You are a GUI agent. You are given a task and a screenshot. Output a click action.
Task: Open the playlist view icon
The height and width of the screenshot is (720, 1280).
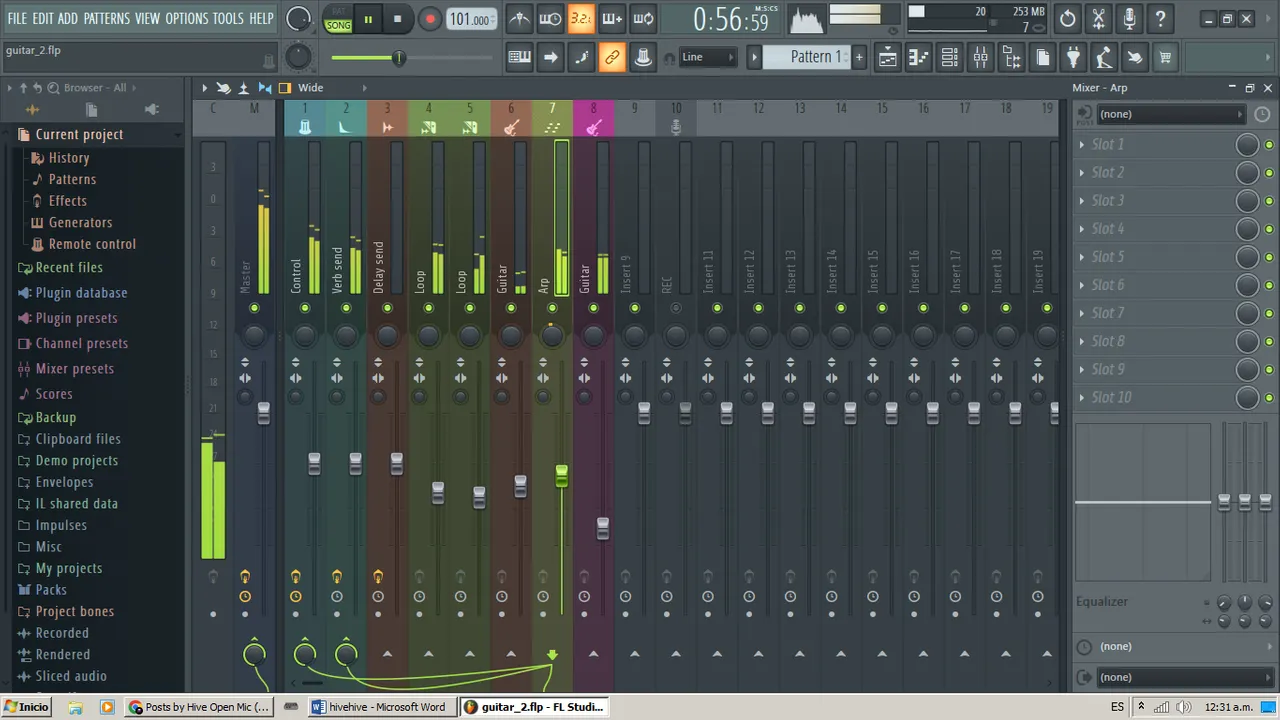pos(887,57)
